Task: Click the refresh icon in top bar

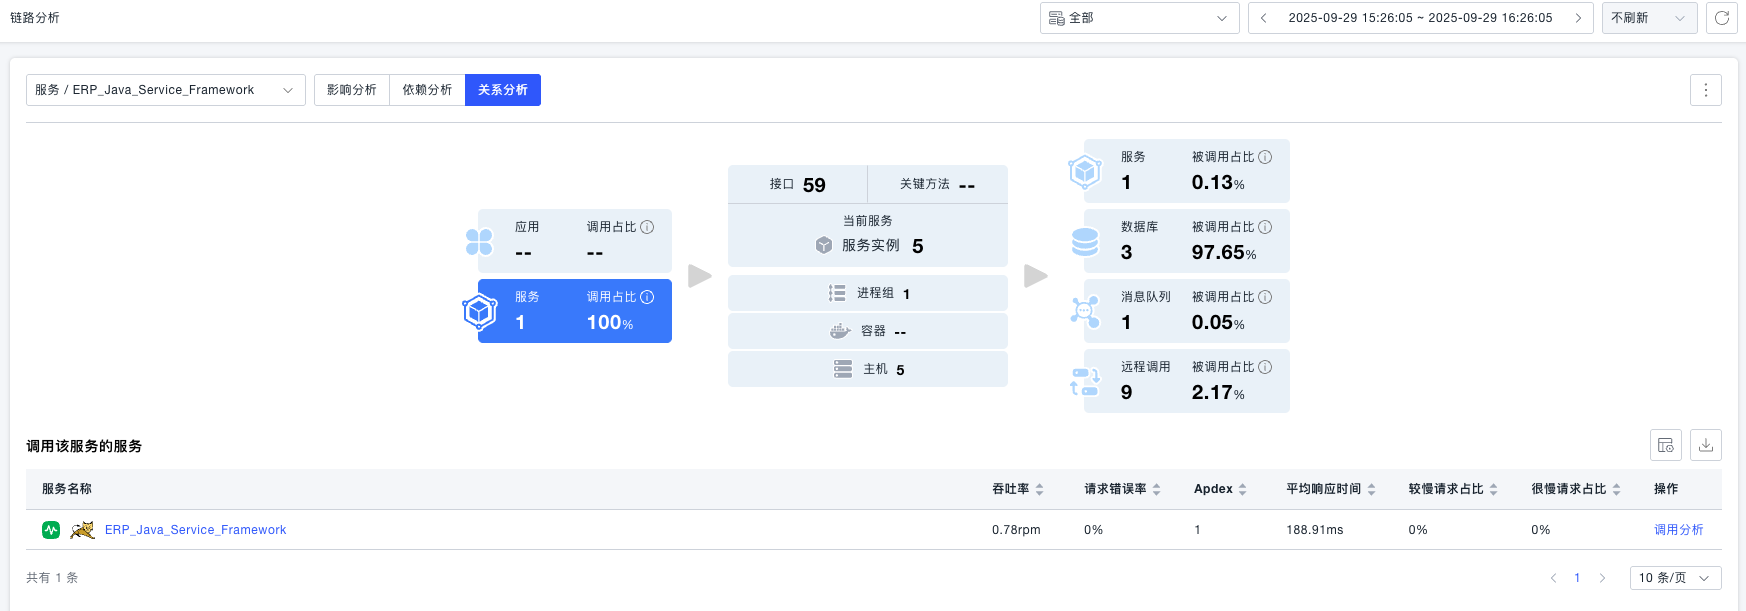Action: (x=1722, y=18)
